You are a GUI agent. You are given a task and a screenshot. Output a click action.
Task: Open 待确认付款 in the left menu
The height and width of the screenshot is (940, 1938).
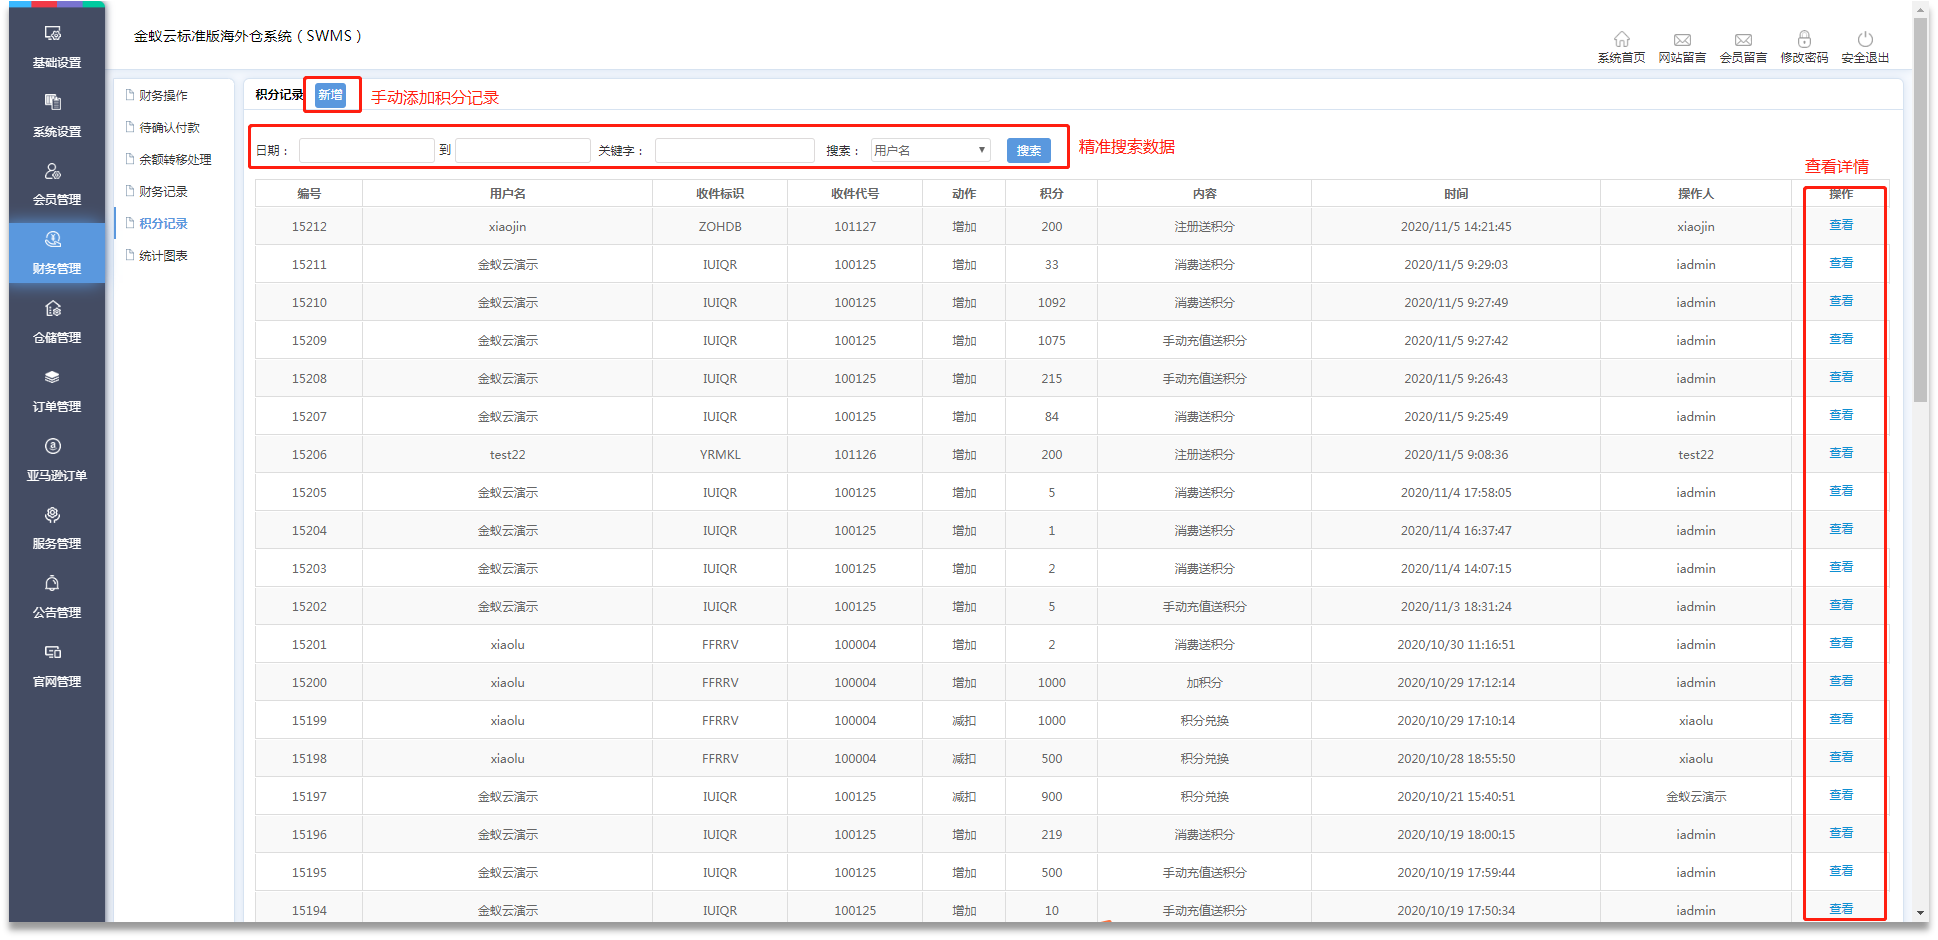pyautogui.click(x=169, y=128)
